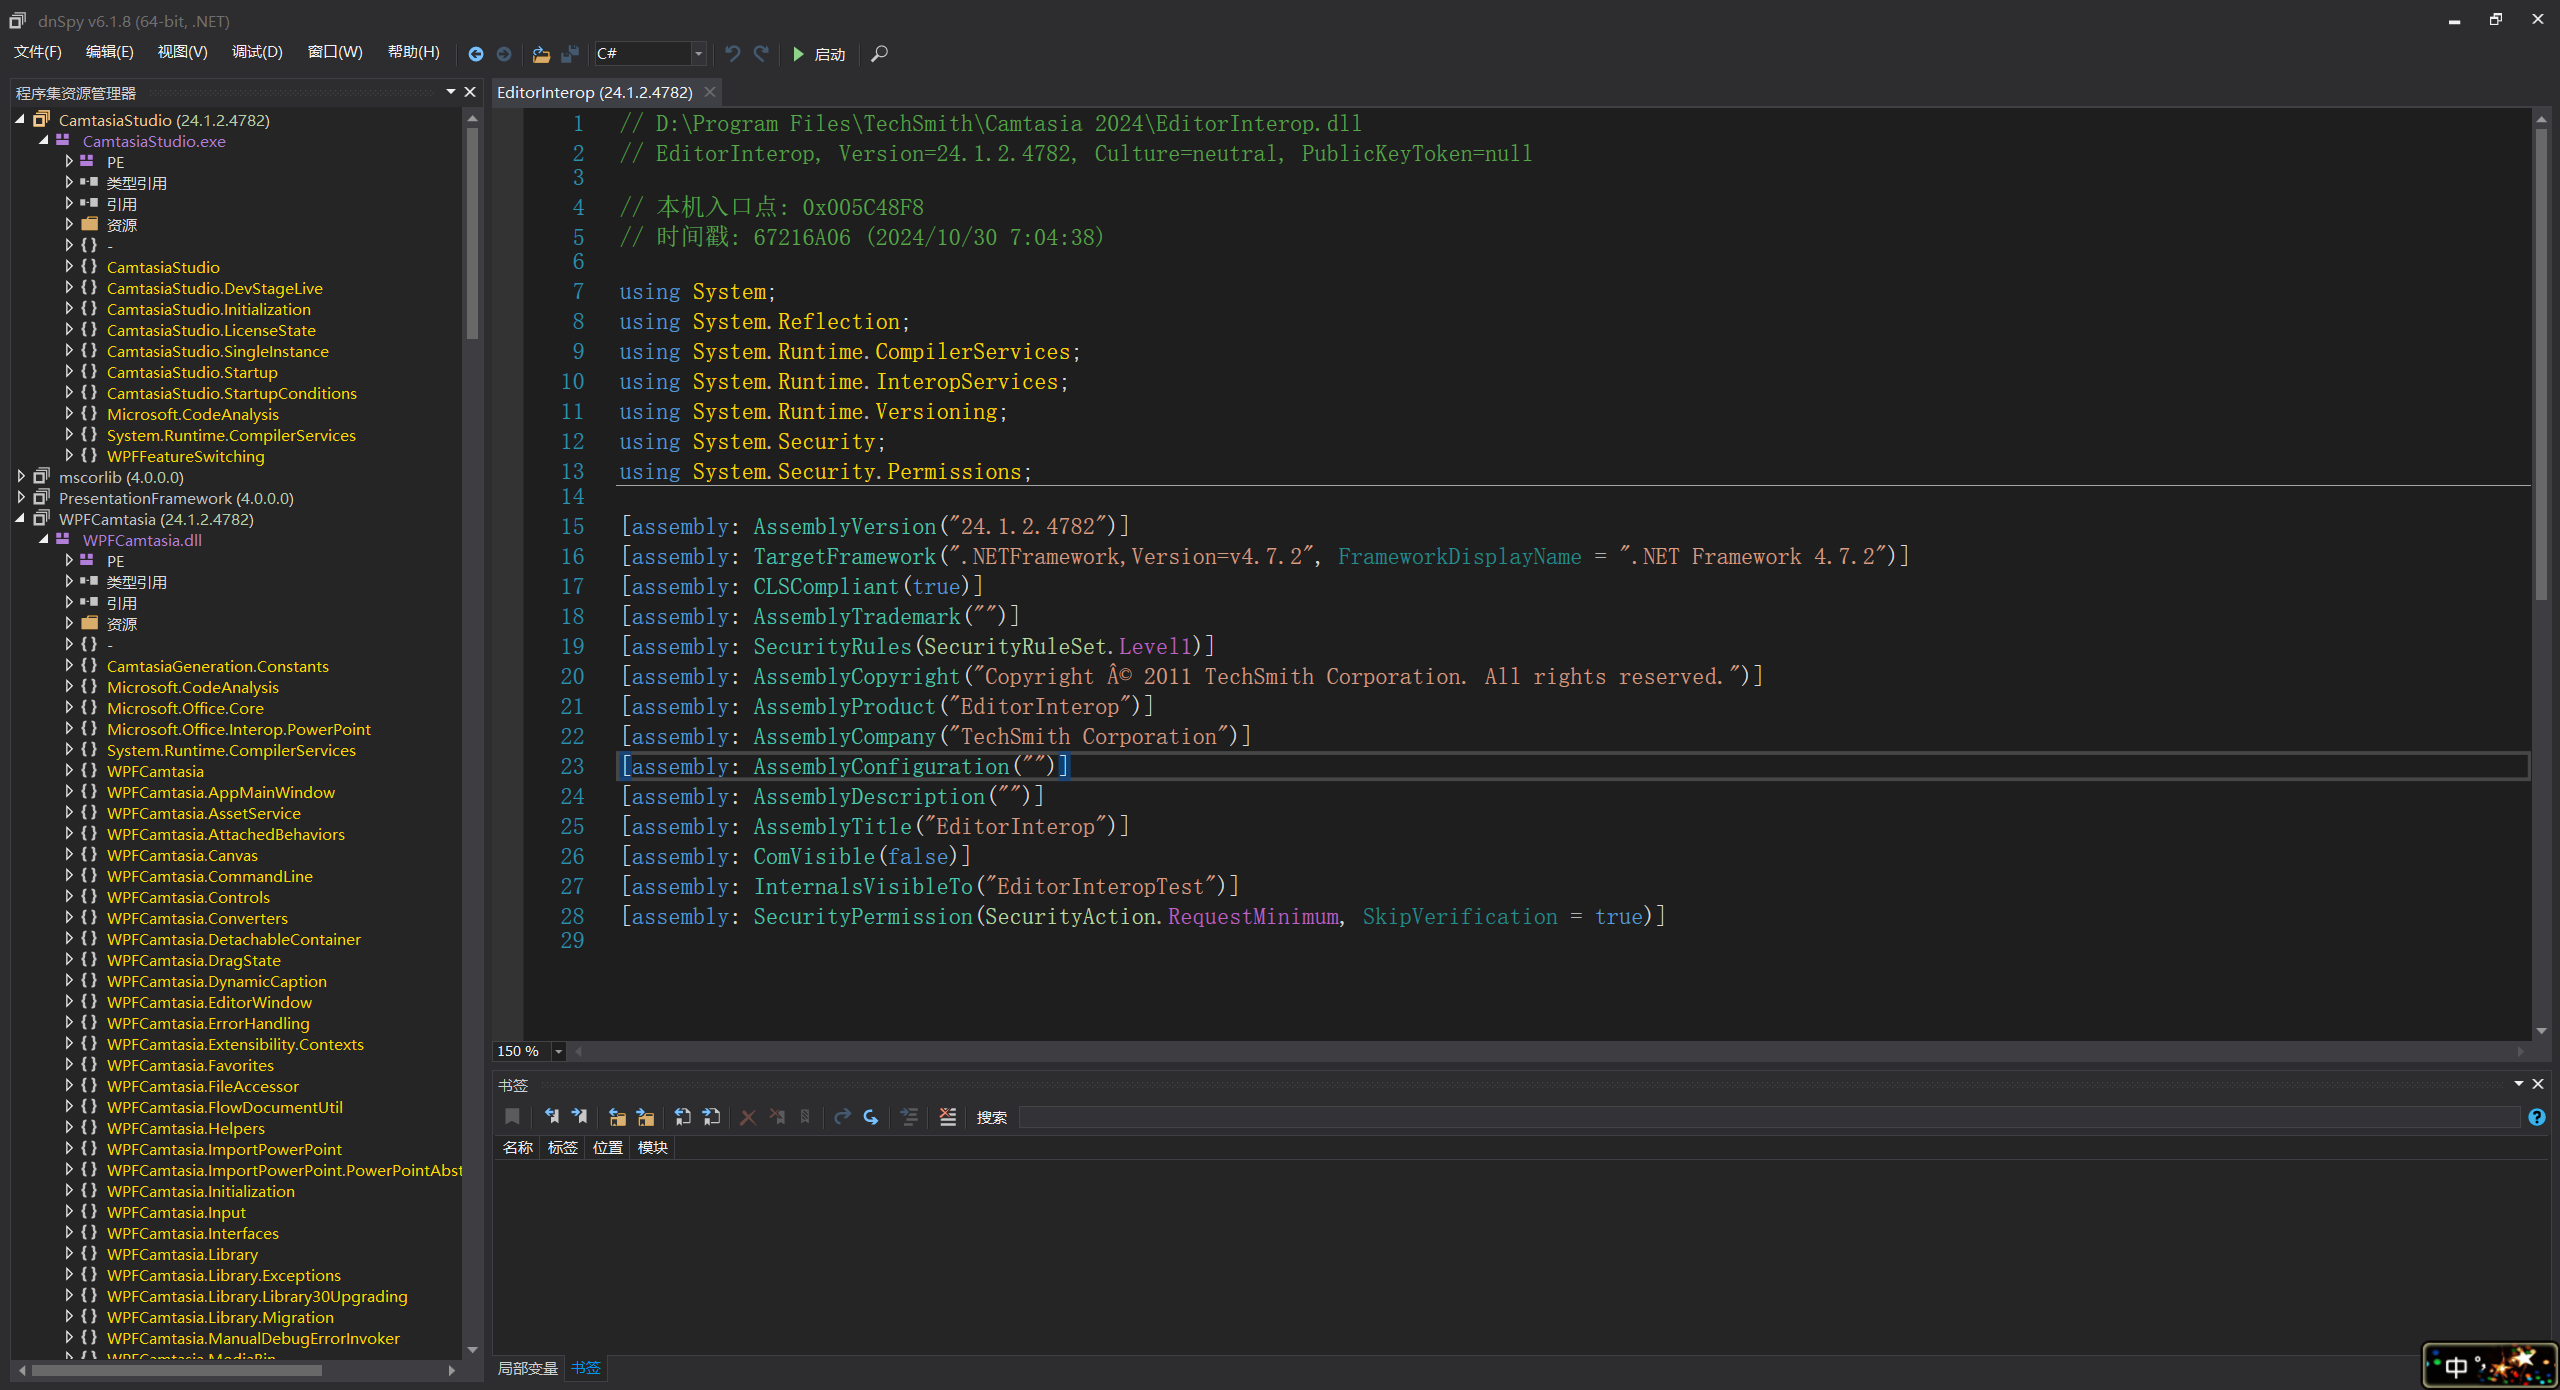
Task: Open the language C# dropdown
Action: point(699,54)
